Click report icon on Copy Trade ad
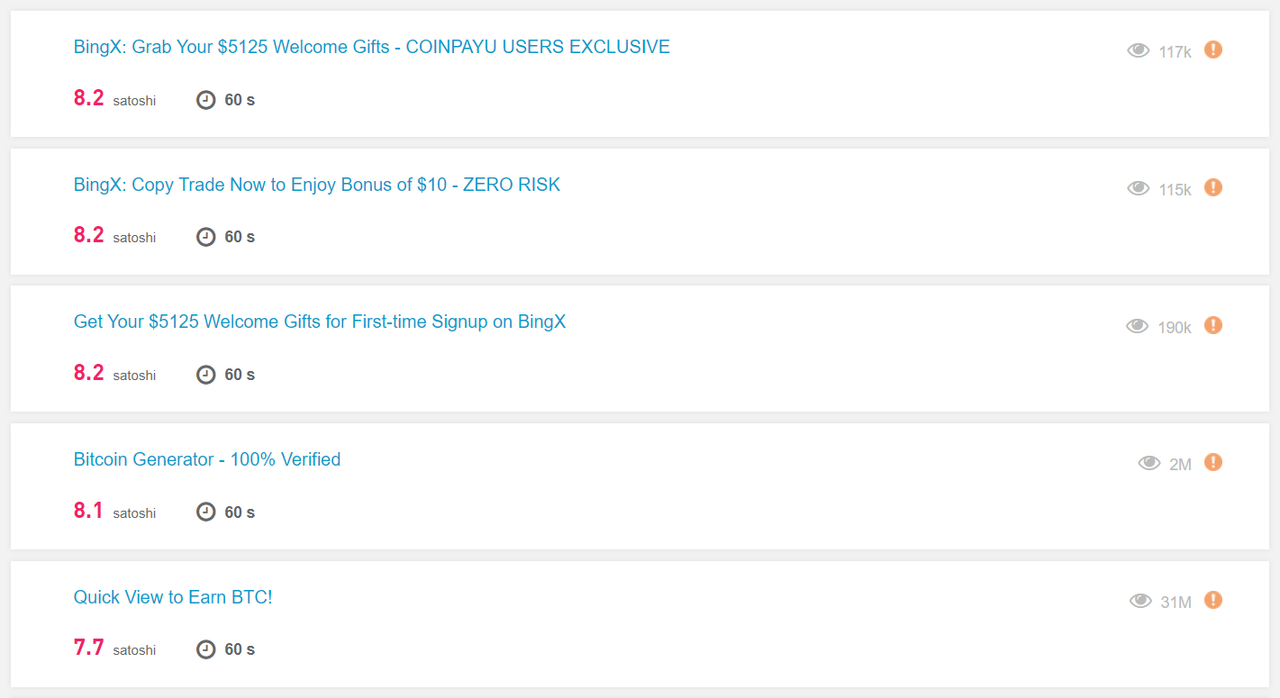This screenshot has height=698, width=1280. 1213,187
